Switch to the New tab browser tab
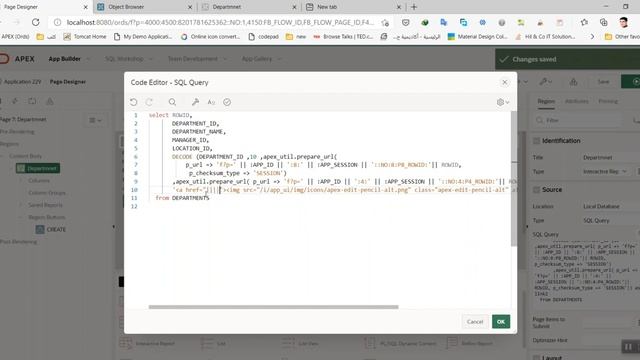640x360 pixels. (x=354, y=7)
